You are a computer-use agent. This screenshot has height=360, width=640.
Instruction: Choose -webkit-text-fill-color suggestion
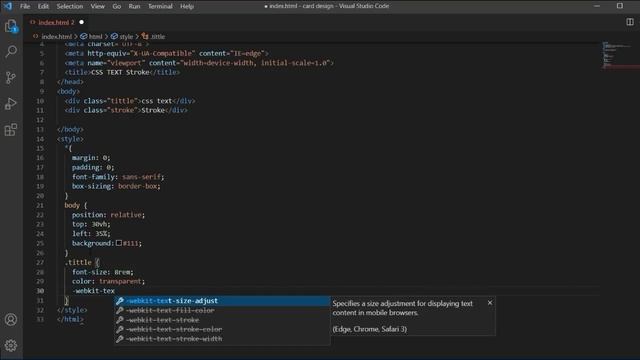[222, 311]
